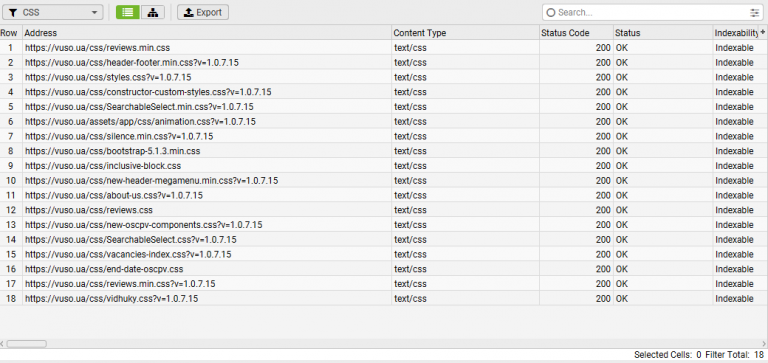Image resolution: width=768 pixels, height=363 pixels.
Task: Select inclusive-block.css address row
Action: tap(207, 166)
